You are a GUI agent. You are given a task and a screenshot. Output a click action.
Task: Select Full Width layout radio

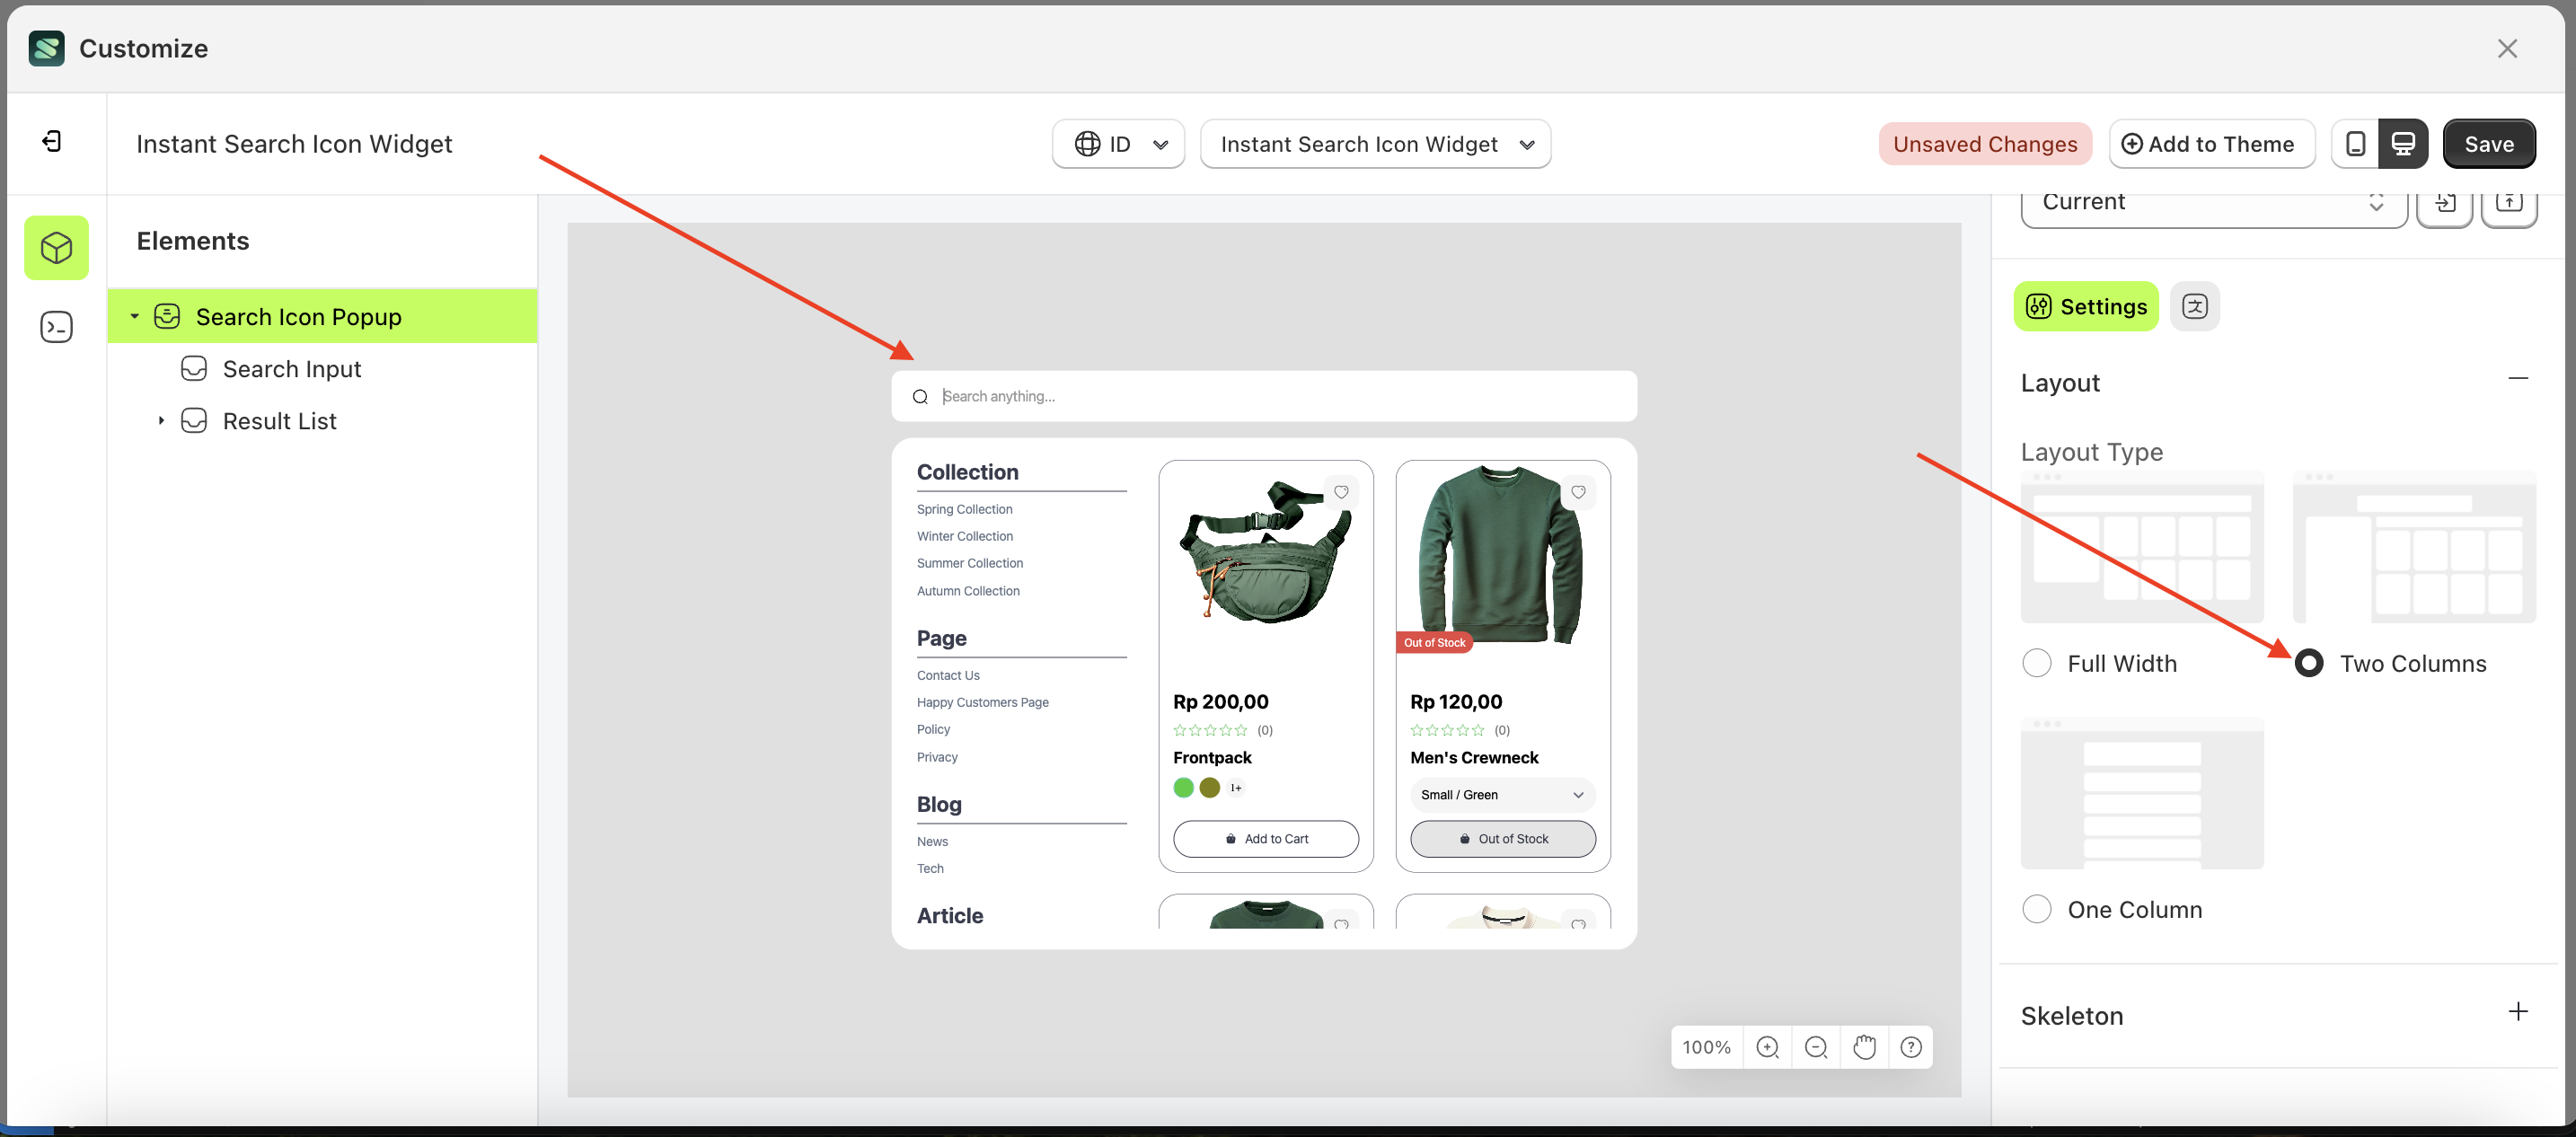point(2036,663)
